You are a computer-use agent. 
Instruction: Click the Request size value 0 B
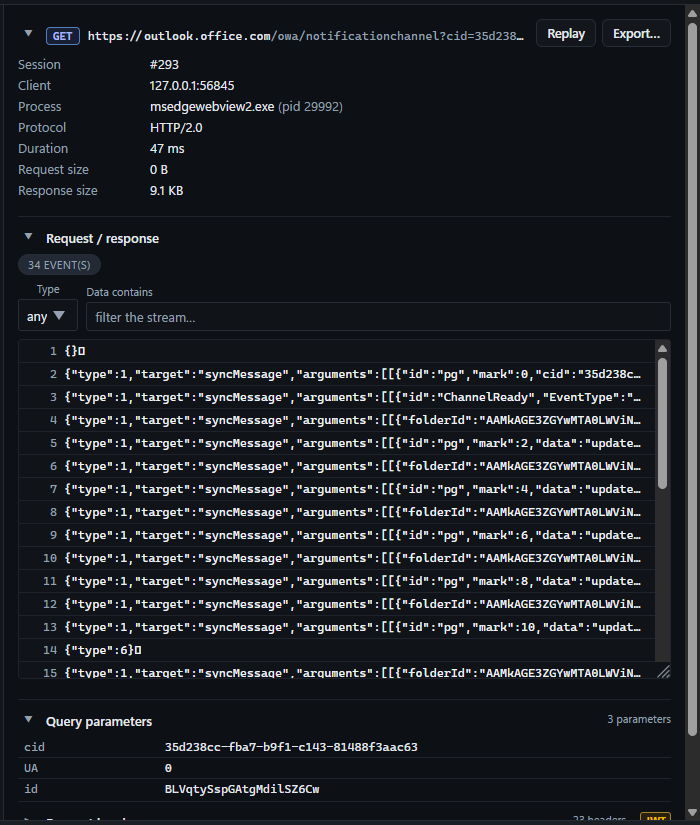(x=159, y=170)
